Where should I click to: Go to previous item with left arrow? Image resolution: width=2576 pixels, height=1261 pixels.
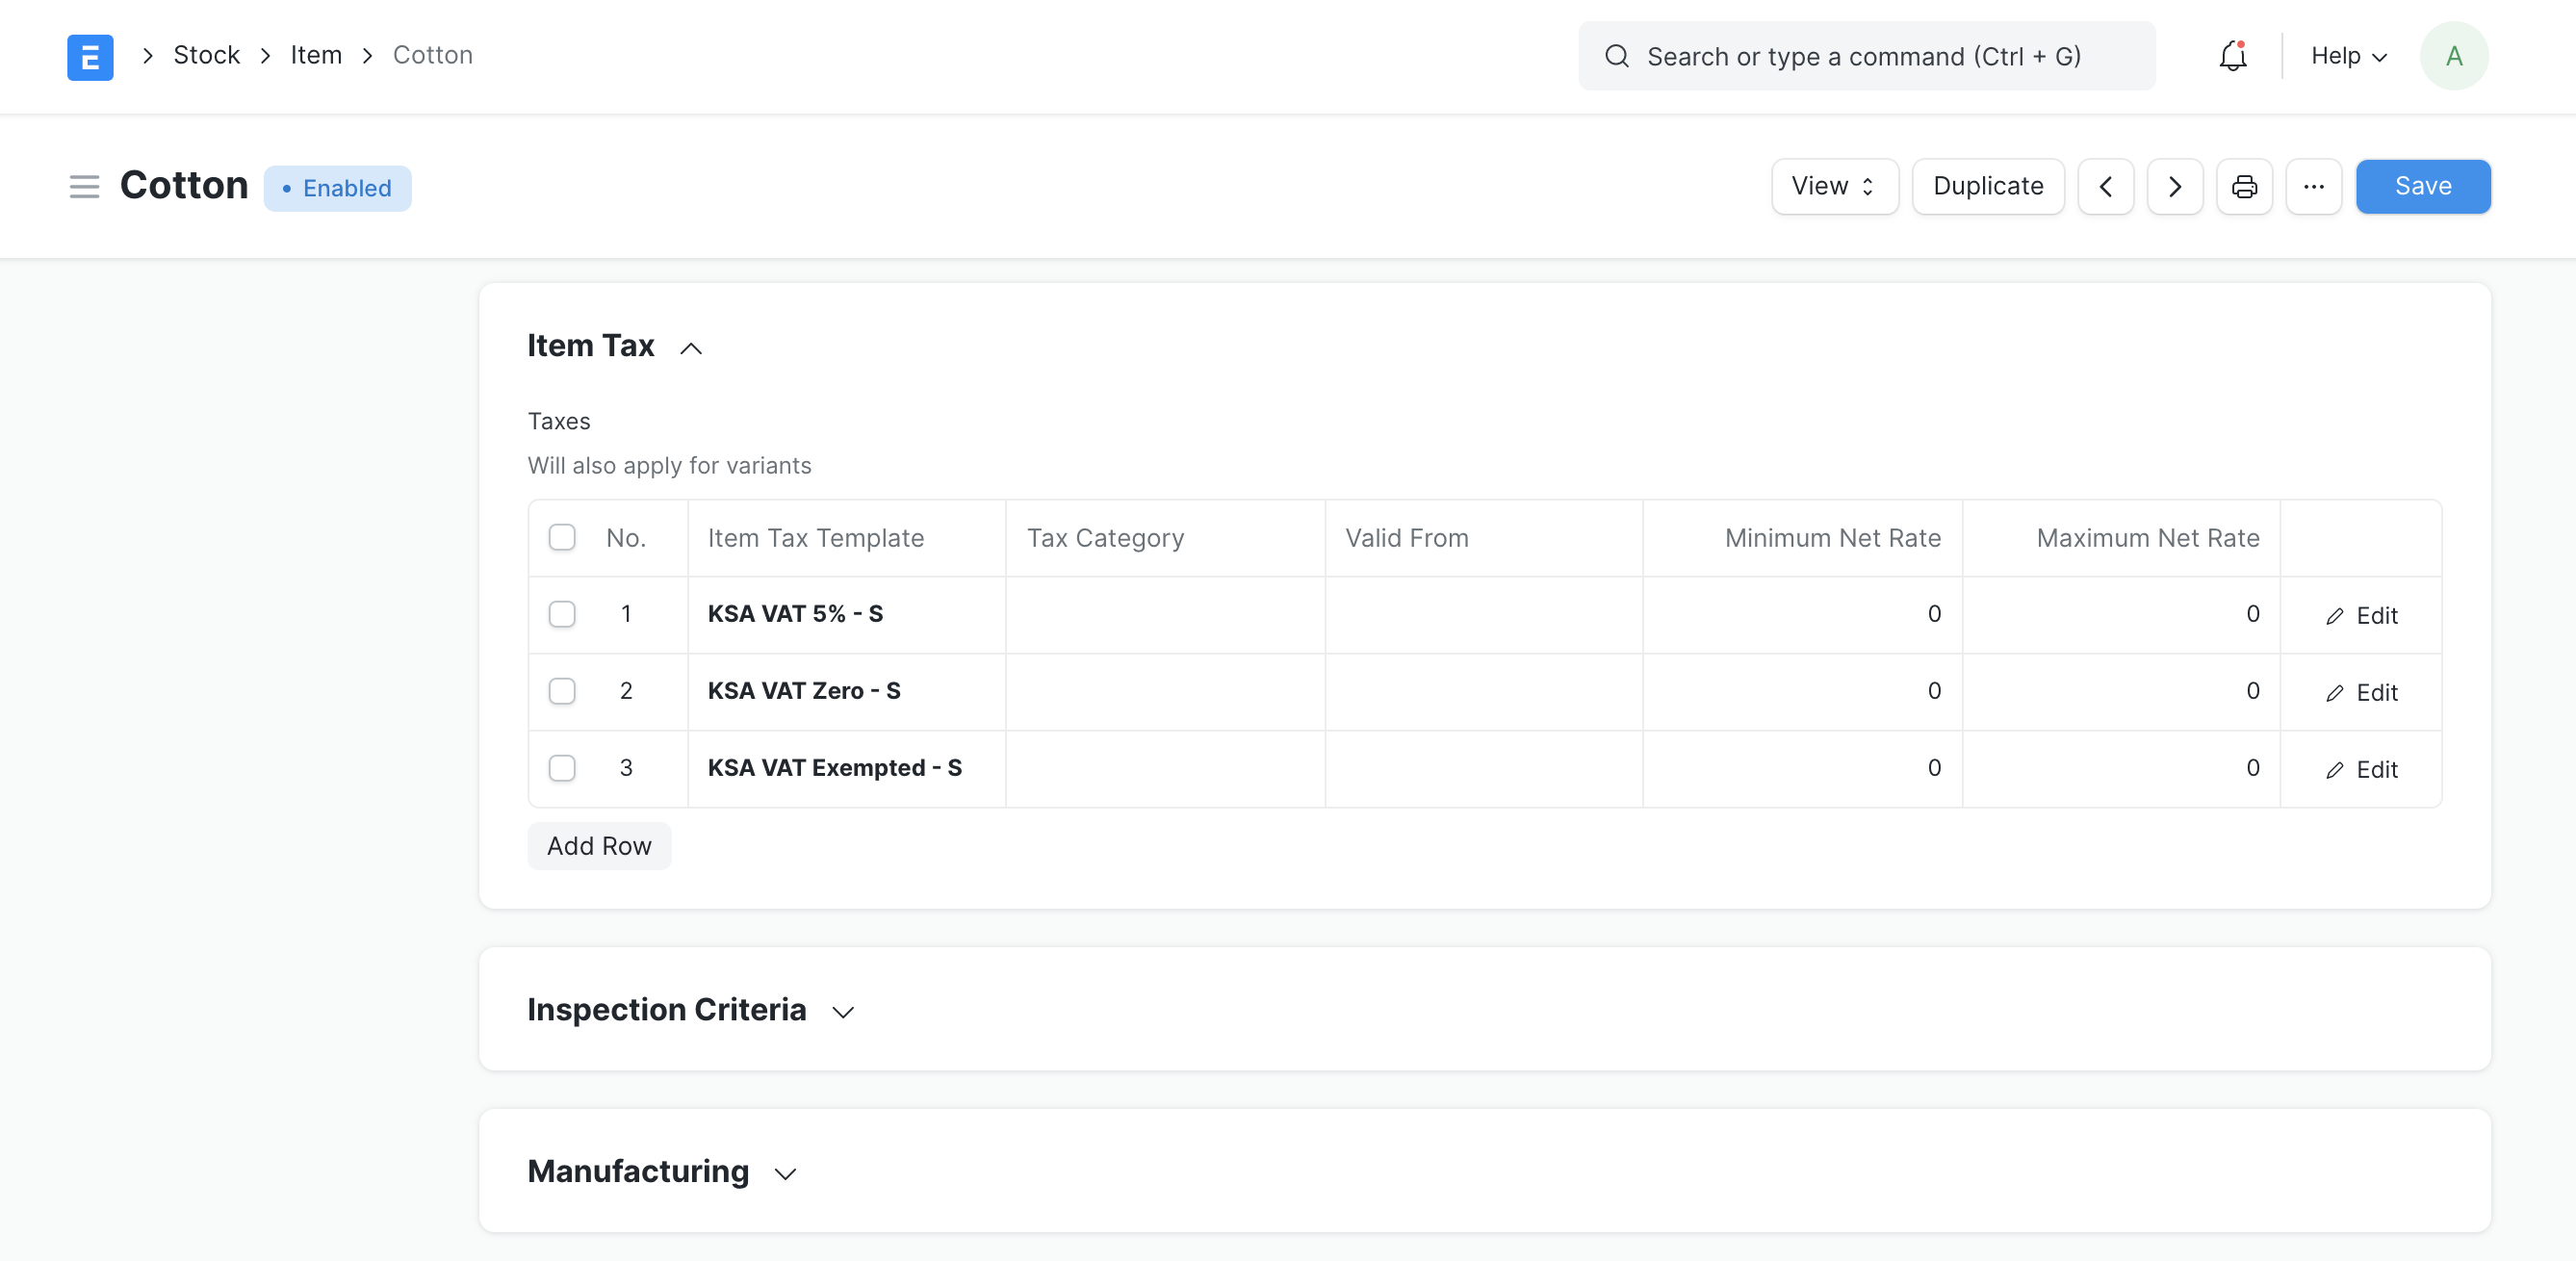pyautogui.click(x=2105, y=187)
